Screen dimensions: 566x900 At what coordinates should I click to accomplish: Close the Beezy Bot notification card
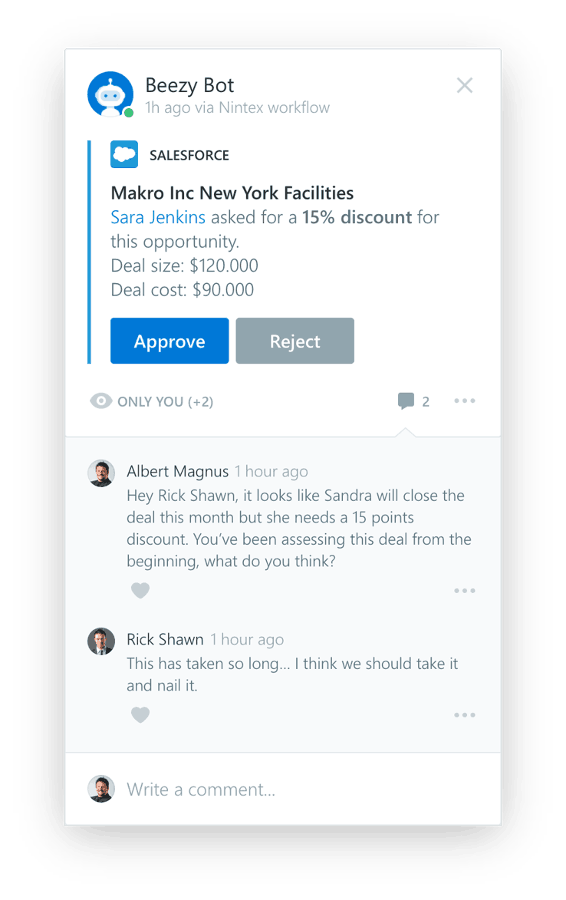coord(464,86)
